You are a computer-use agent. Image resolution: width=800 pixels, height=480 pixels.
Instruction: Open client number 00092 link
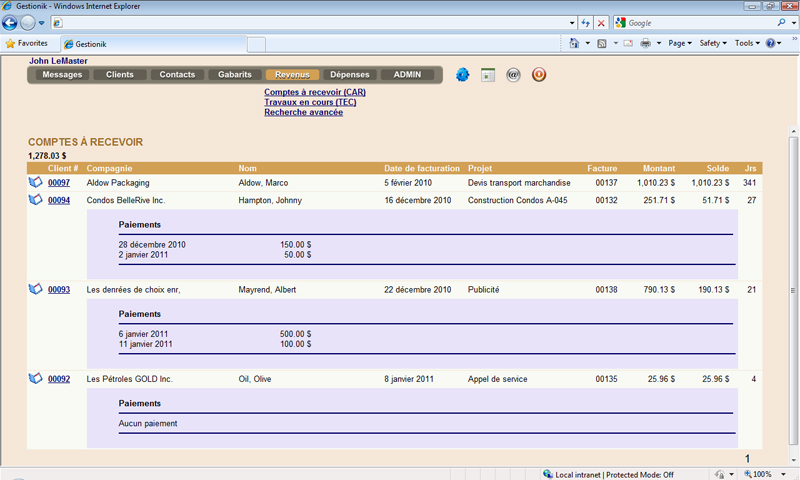59,379
